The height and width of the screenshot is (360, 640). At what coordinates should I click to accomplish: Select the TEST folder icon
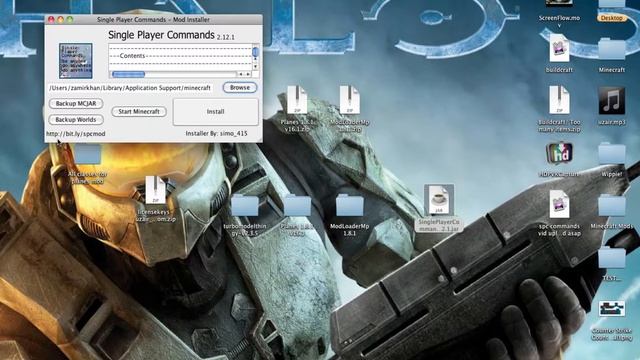611,258
